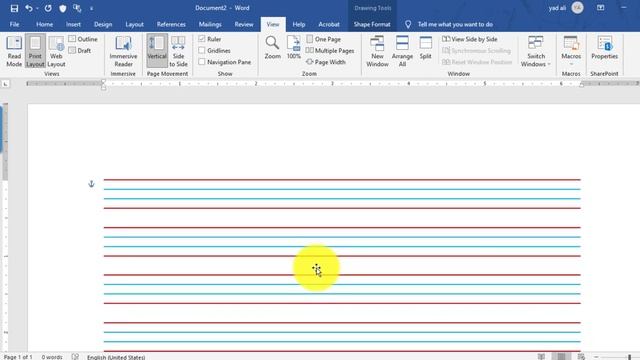640x360 pixels.
Task: Undo the last action
Action: tap(28, 8)
